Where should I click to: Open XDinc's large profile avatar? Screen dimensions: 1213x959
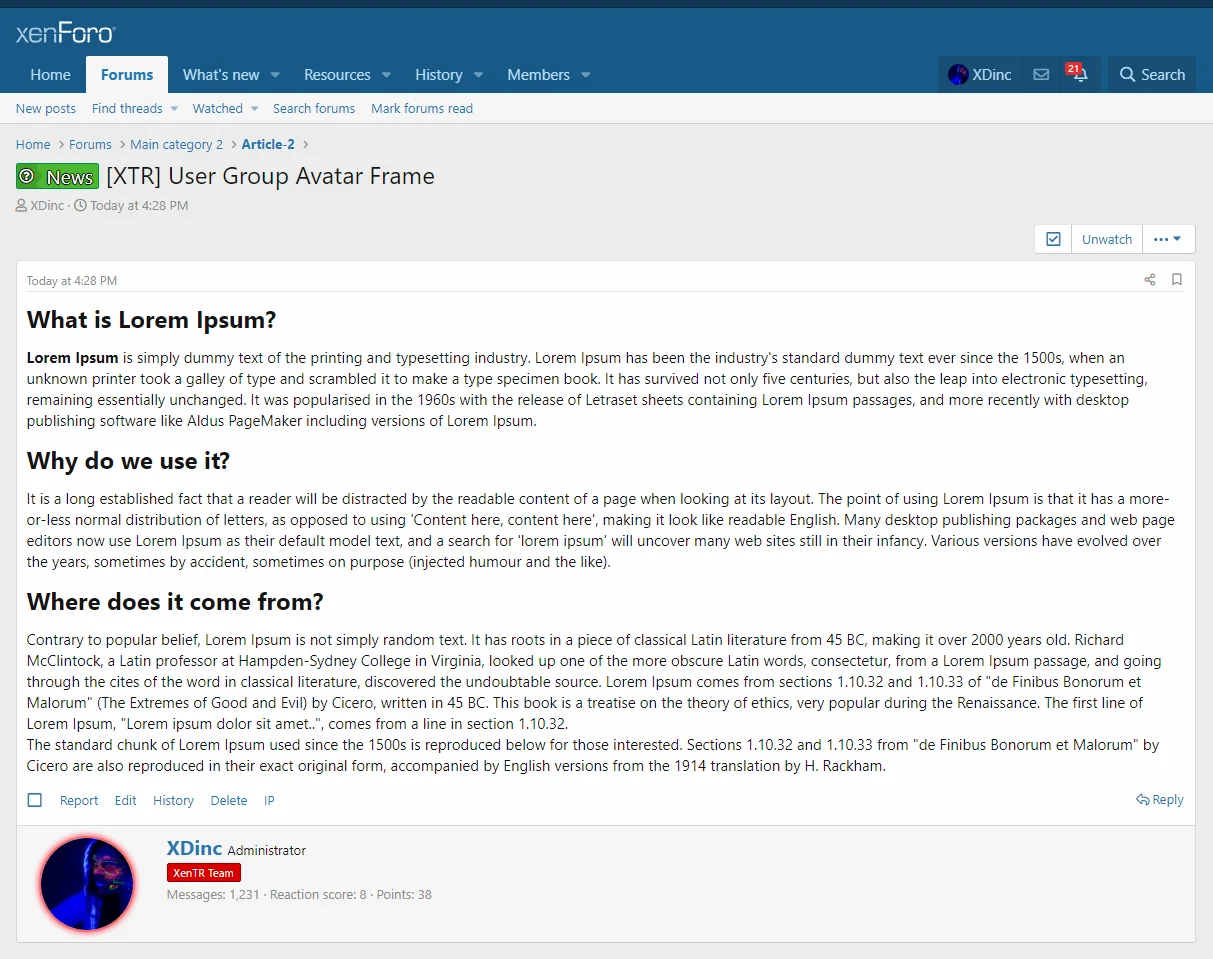(x=87, y=884)
